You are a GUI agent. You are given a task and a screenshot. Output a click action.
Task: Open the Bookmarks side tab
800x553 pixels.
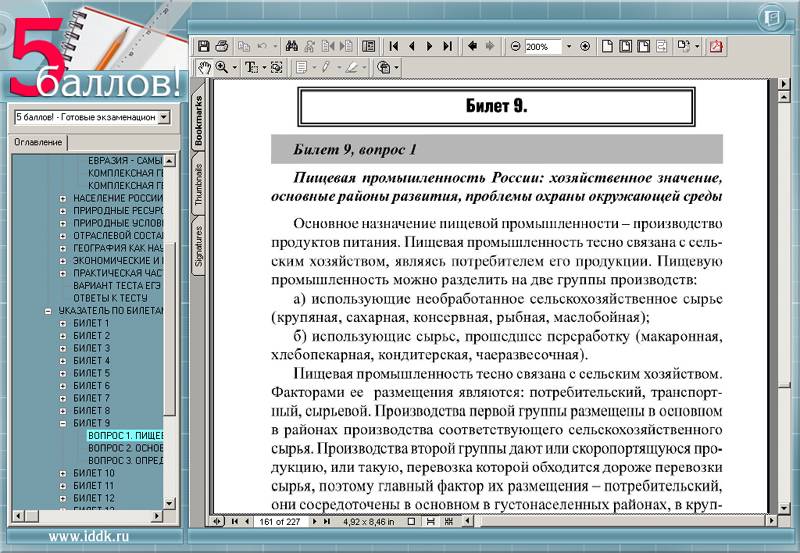coord(198,120)
